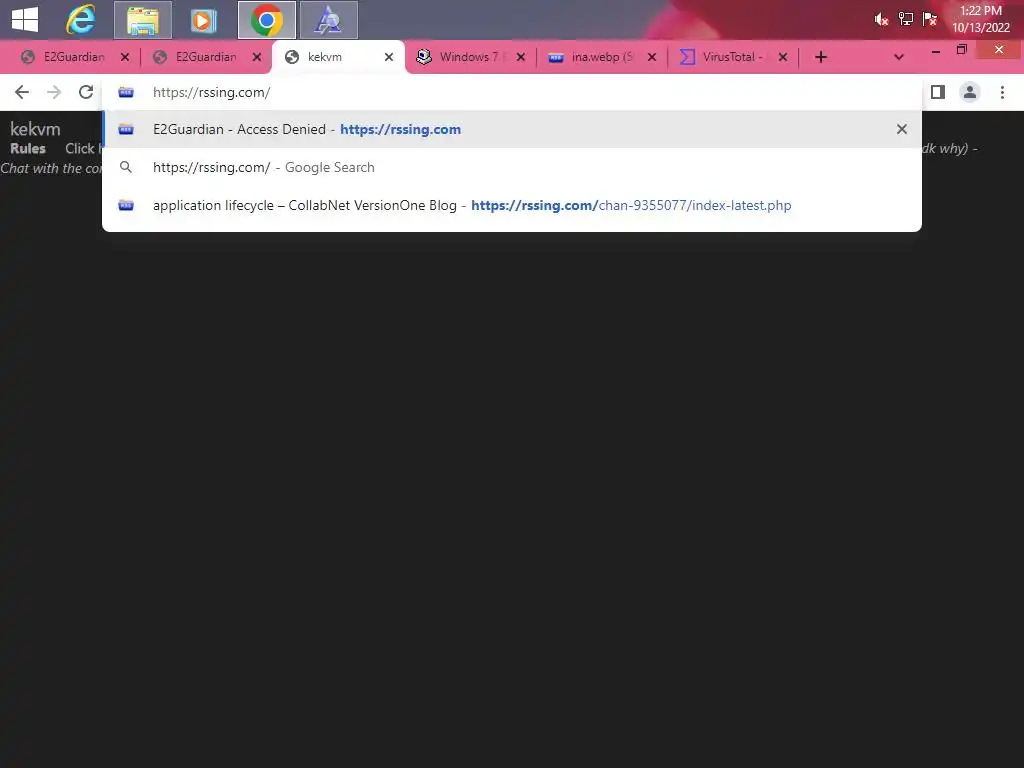Close the VirusTotal tab
1024x768 pixels.
coord(783,57)
